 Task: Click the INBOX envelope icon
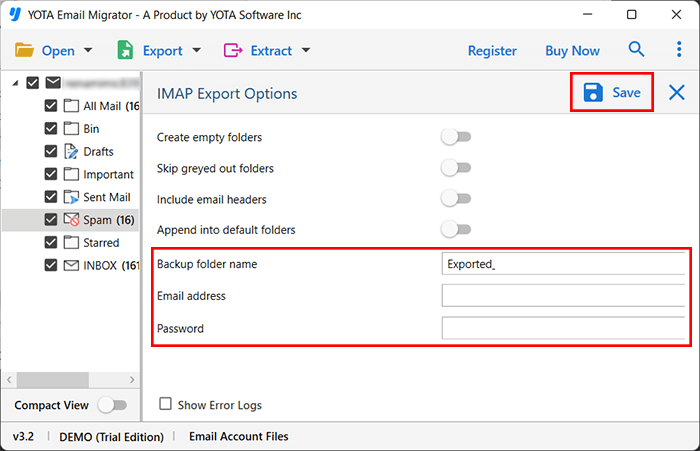[72, 266]
